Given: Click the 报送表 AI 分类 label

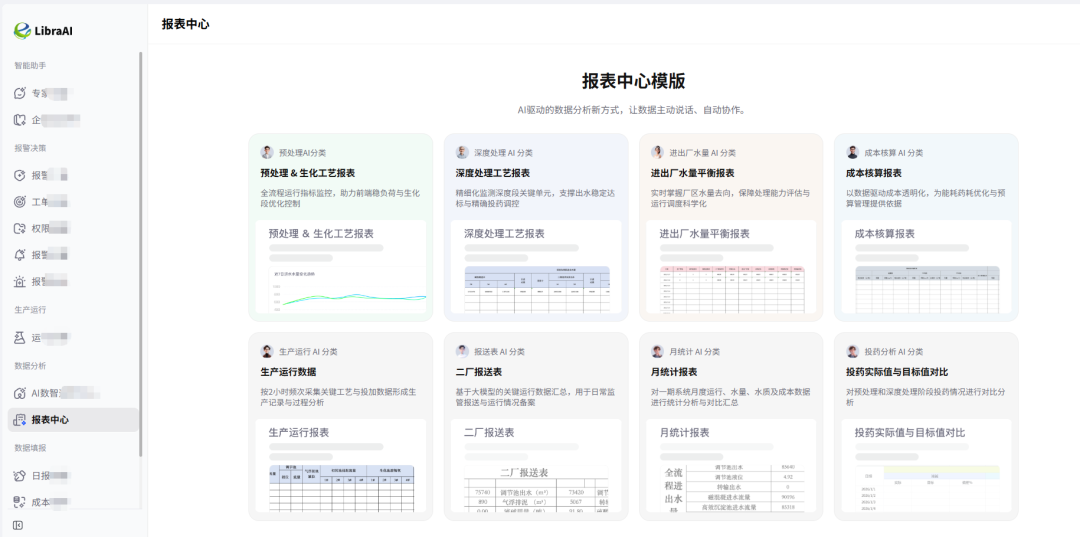Looking at the screenshot, I should click(499, 352).
